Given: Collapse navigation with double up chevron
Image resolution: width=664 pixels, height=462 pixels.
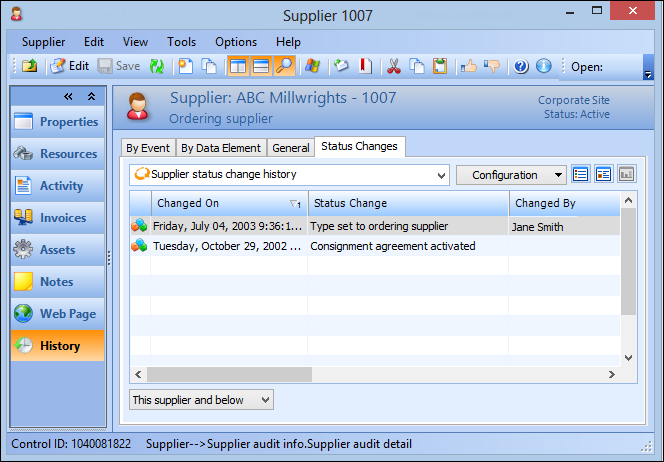Looking at the screenshot, I should click(x=91, y=97).
